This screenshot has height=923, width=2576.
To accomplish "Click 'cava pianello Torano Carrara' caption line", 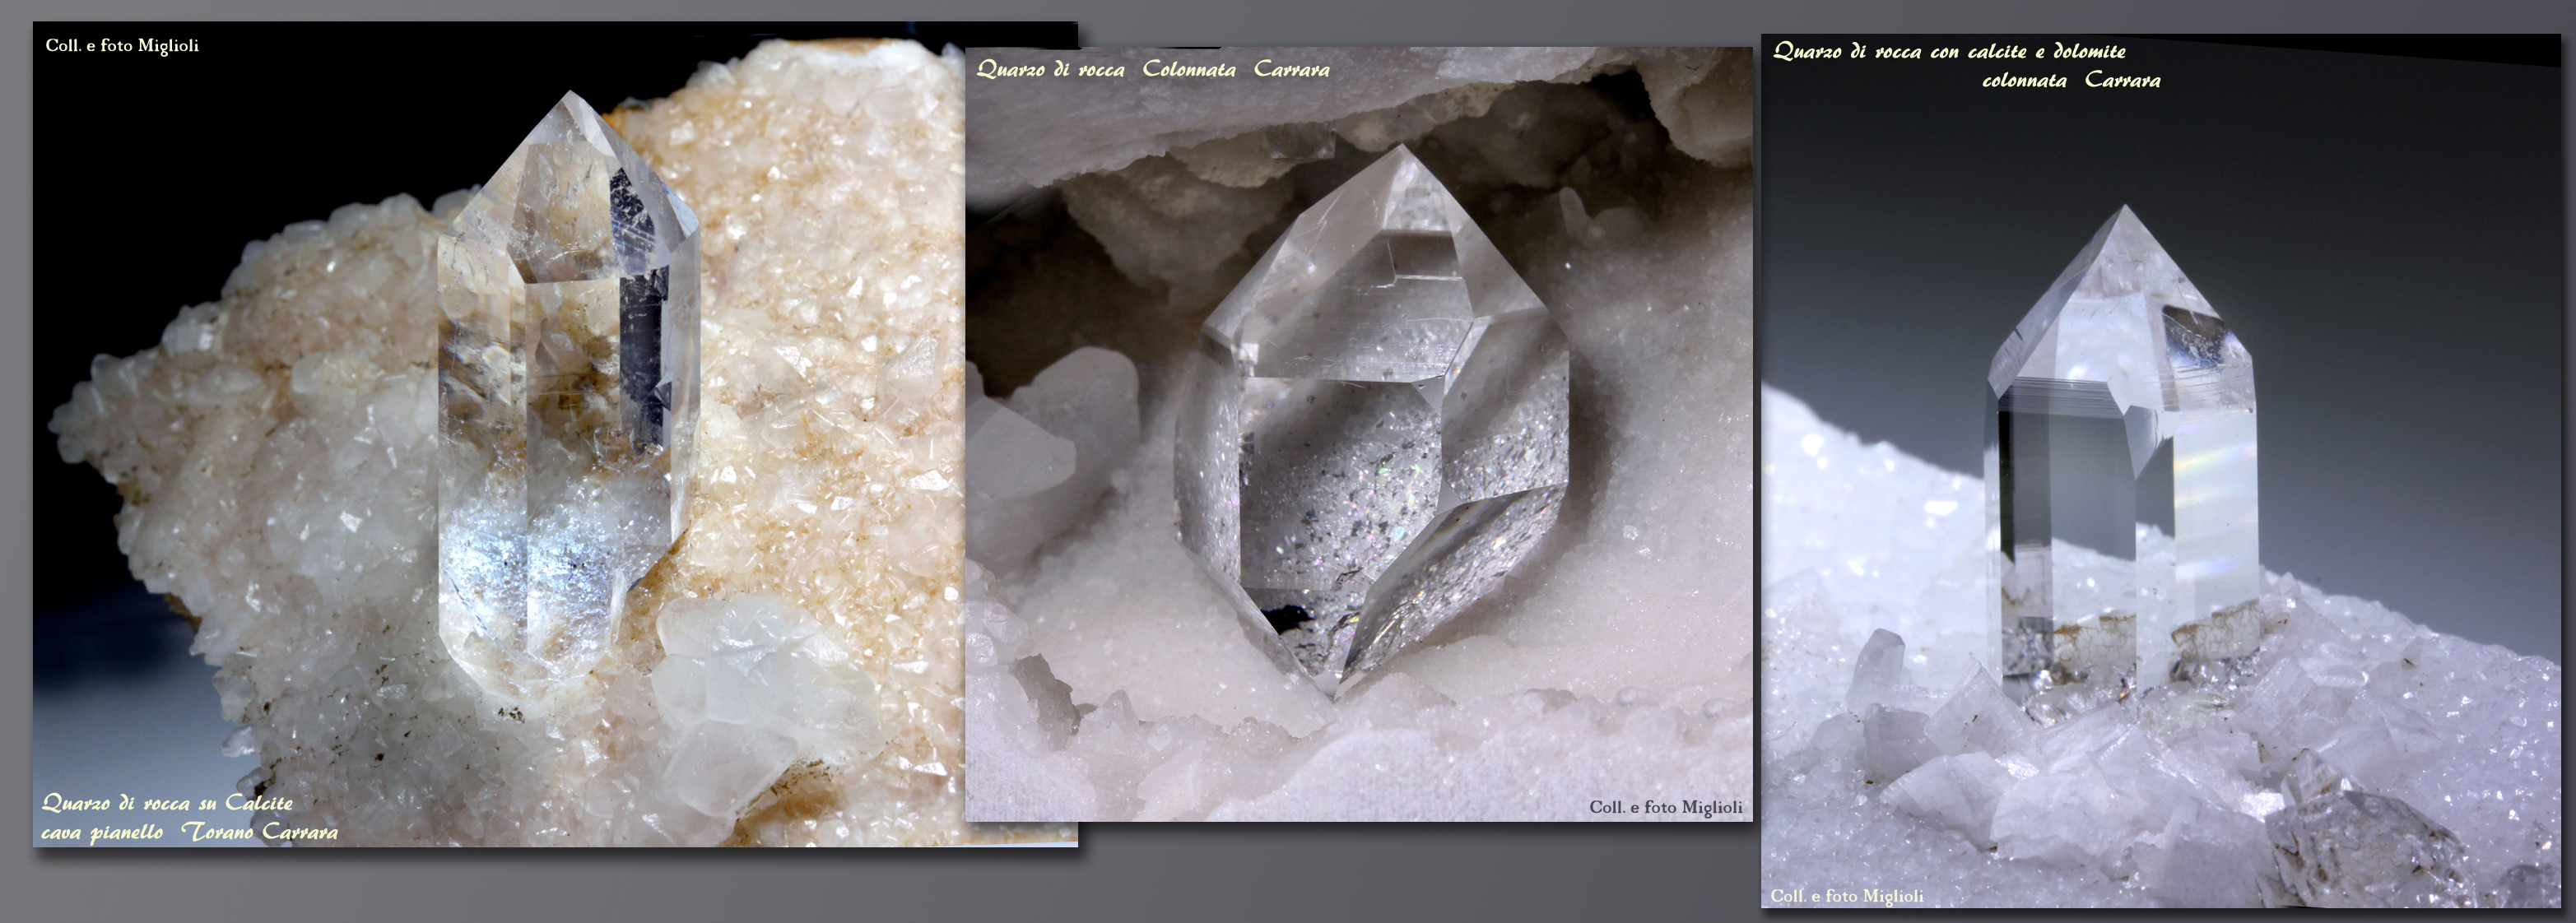I will (189, 832).
